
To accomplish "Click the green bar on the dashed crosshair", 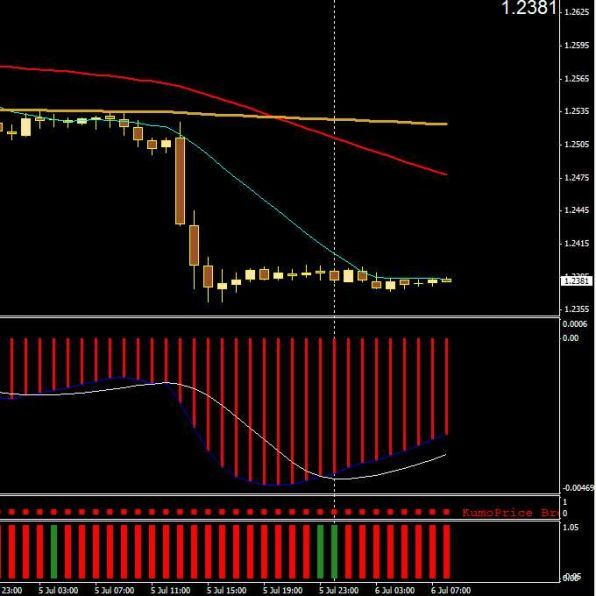I will pyautogui.click(x=334, y=552).
